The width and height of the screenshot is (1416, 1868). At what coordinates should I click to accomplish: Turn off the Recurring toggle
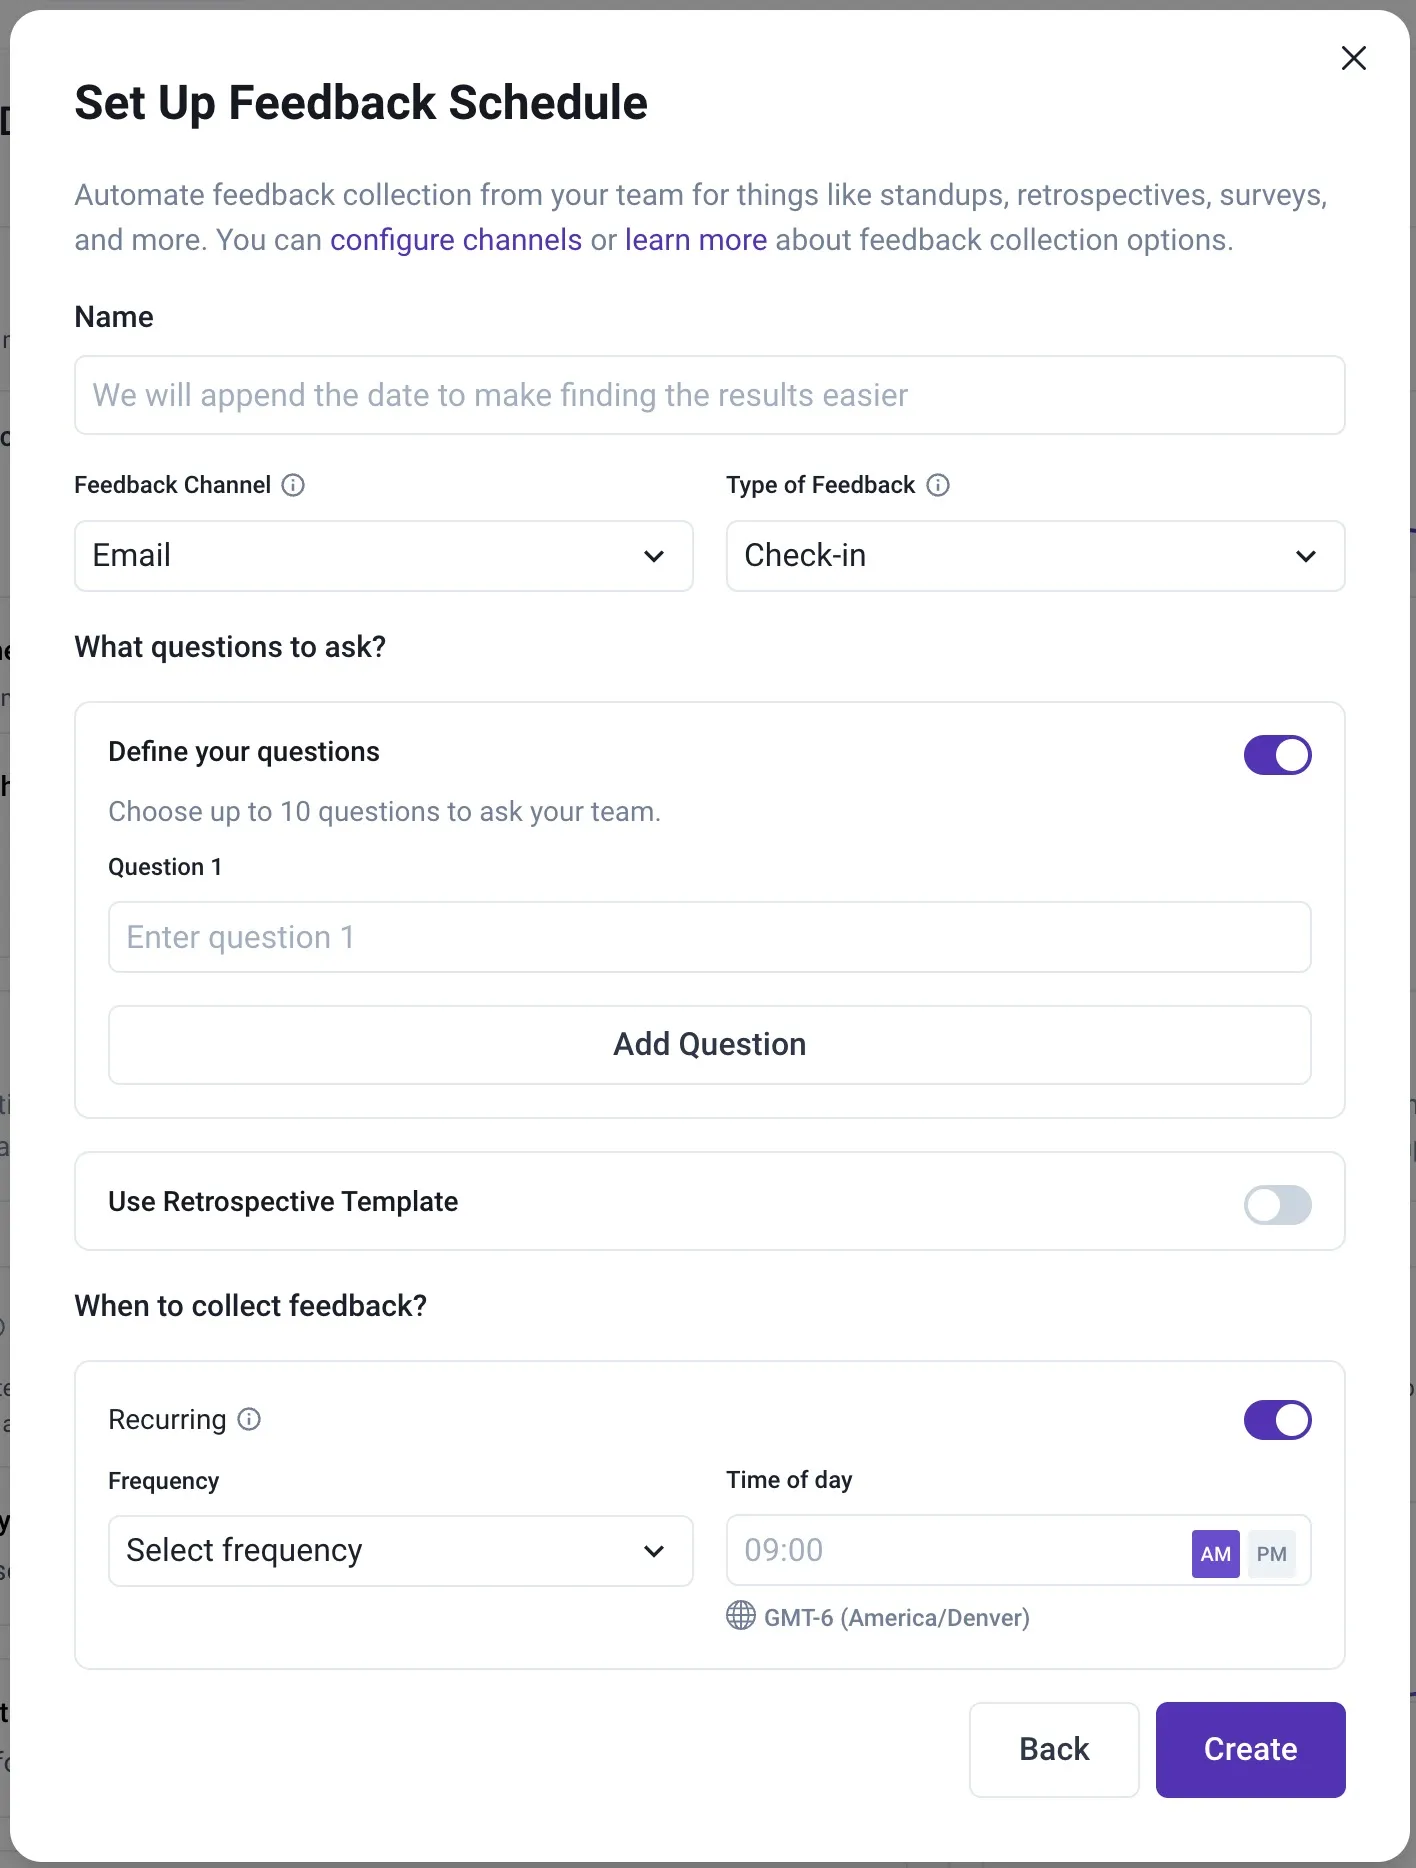[1277, 1420]
